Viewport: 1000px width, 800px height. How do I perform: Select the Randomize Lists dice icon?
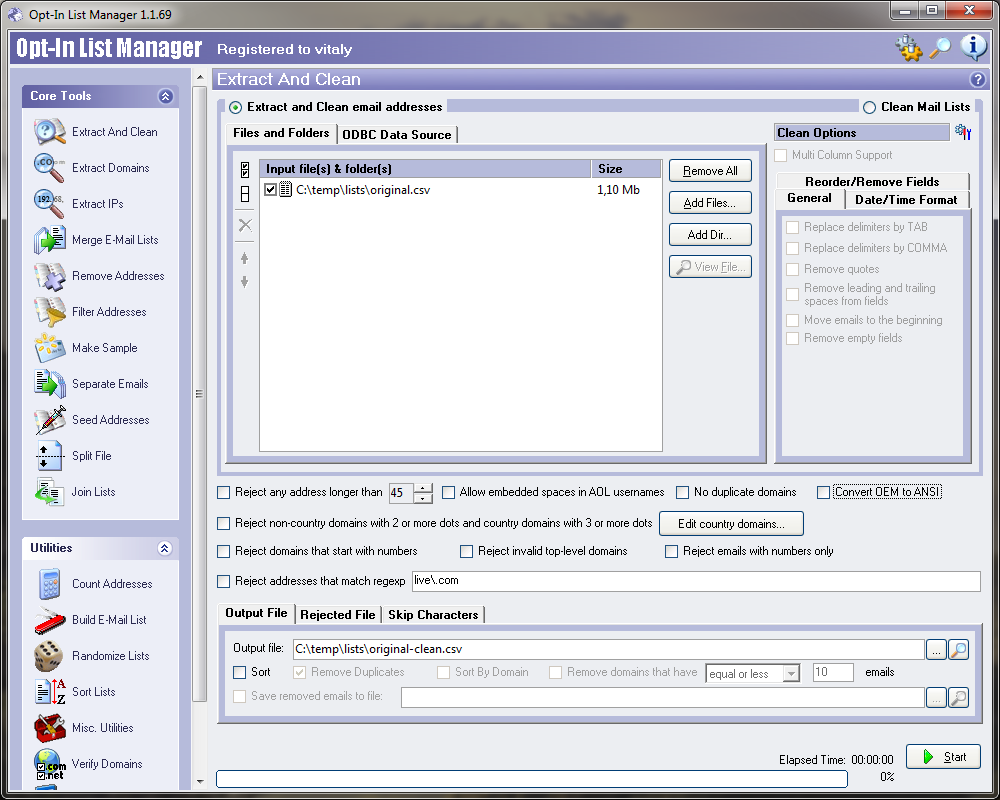49,656
